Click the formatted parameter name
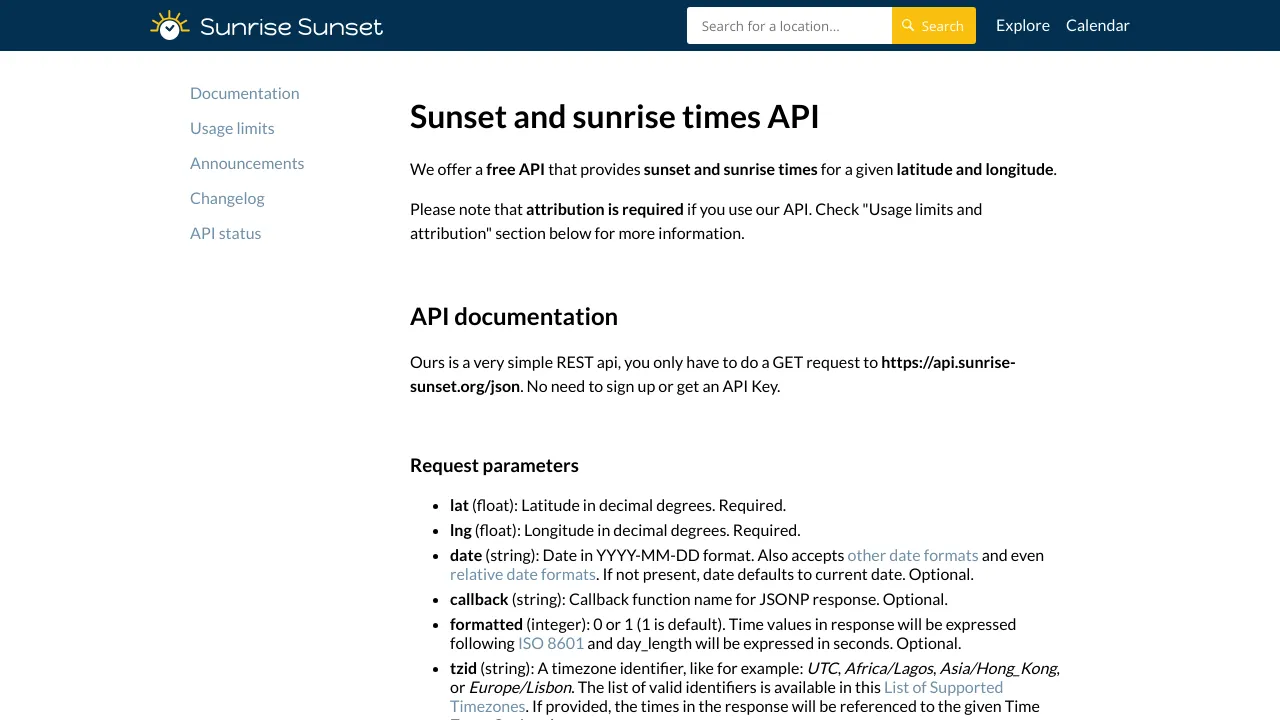This screenshot has width=1280, height=720. pyautogui.click(x=486, y=624)
